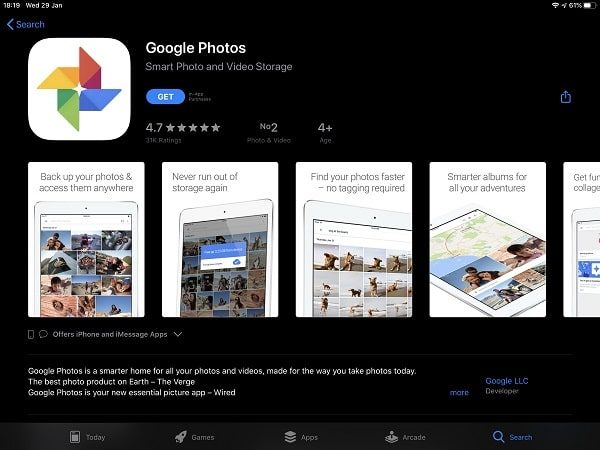The image size is (600, 450).
Task: Open the share sheet icon
Action: [566, 97]
